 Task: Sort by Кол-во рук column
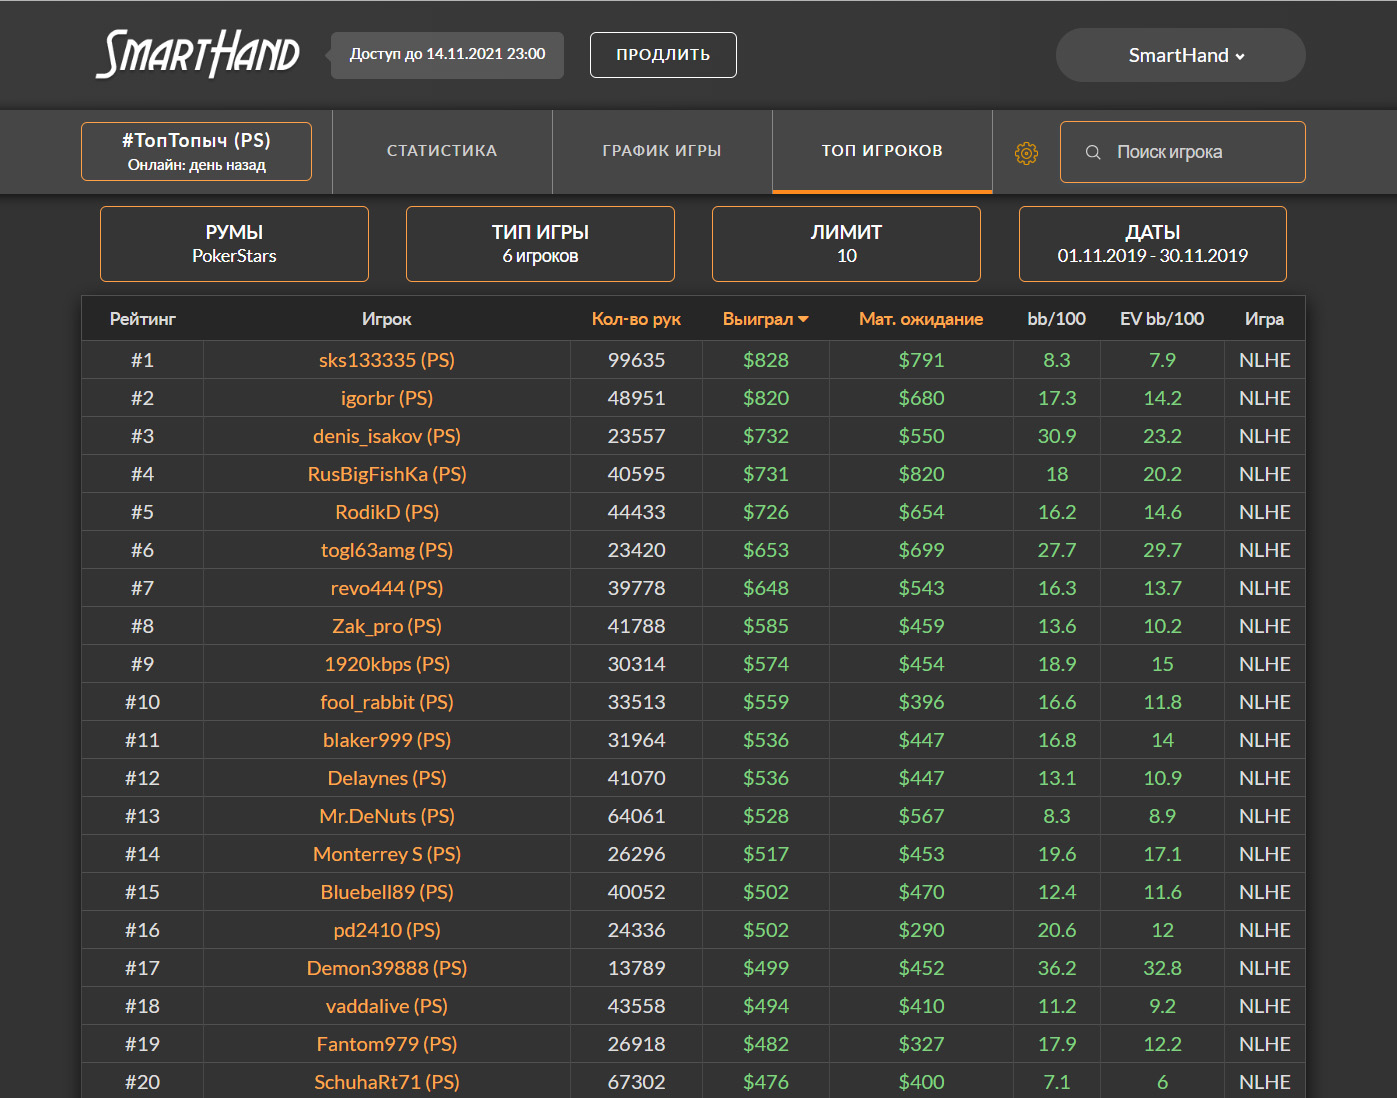click(636, 319)
